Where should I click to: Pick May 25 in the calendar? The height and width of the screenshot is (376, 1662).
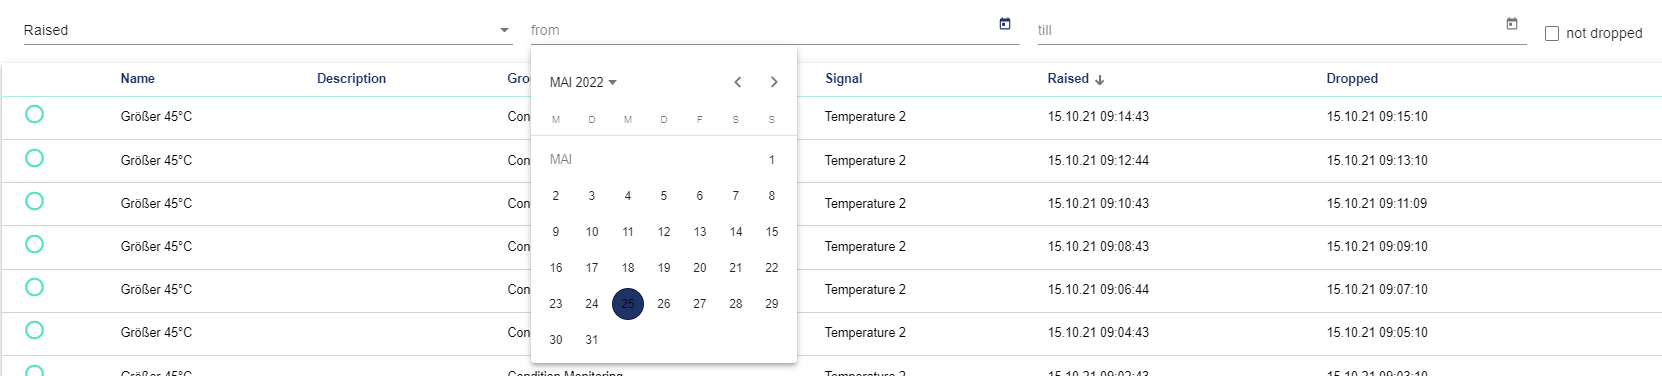(x=628, y=304)
